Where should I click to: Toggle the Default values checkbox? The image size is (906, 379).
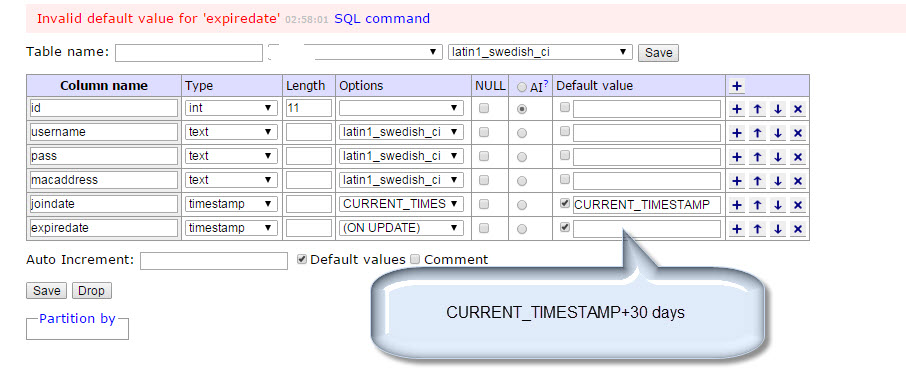[301, 259]
